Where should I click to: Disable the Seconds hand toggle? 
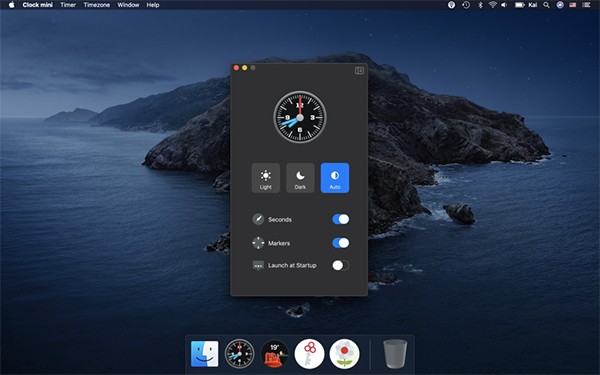[341, 219]
